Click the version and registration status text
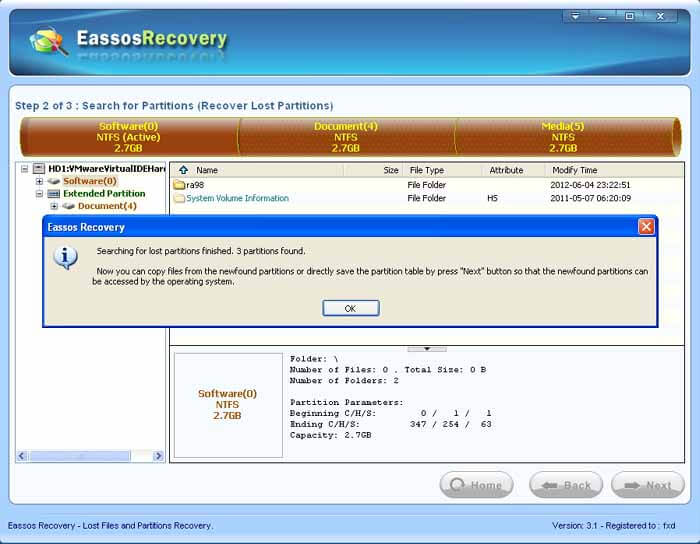700x544 pixels. click(613, 526)
